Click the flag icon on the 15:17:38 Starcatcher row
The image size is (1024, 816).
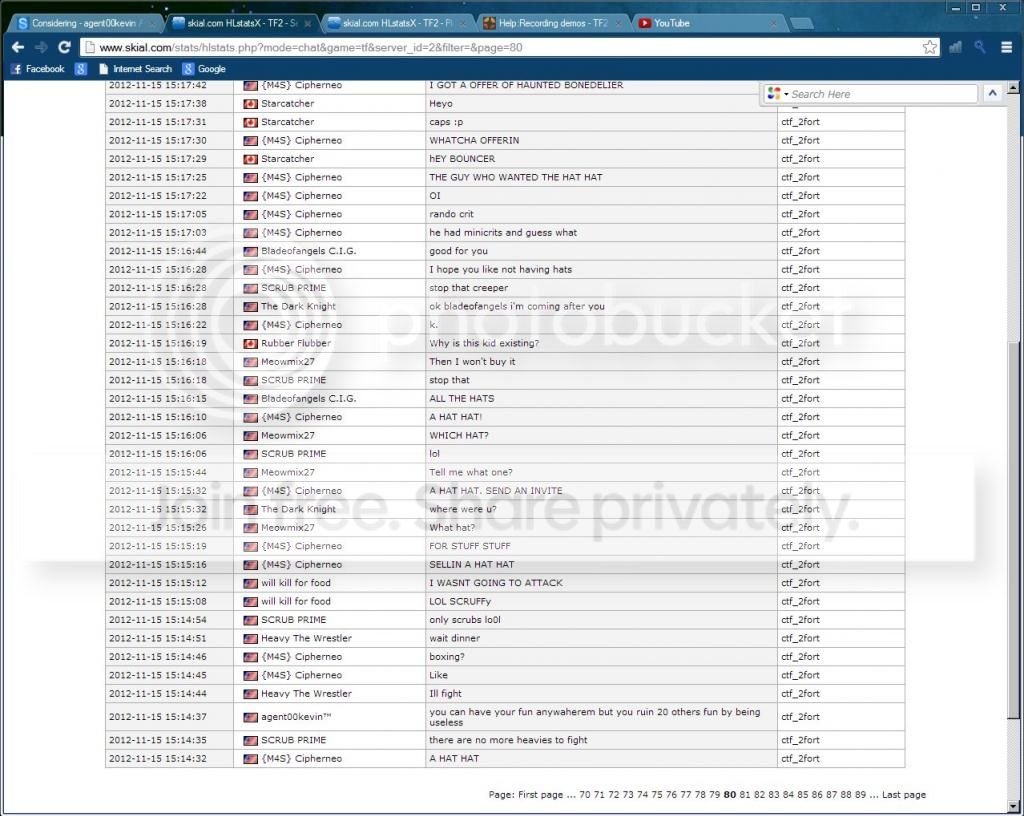(250, 104)
